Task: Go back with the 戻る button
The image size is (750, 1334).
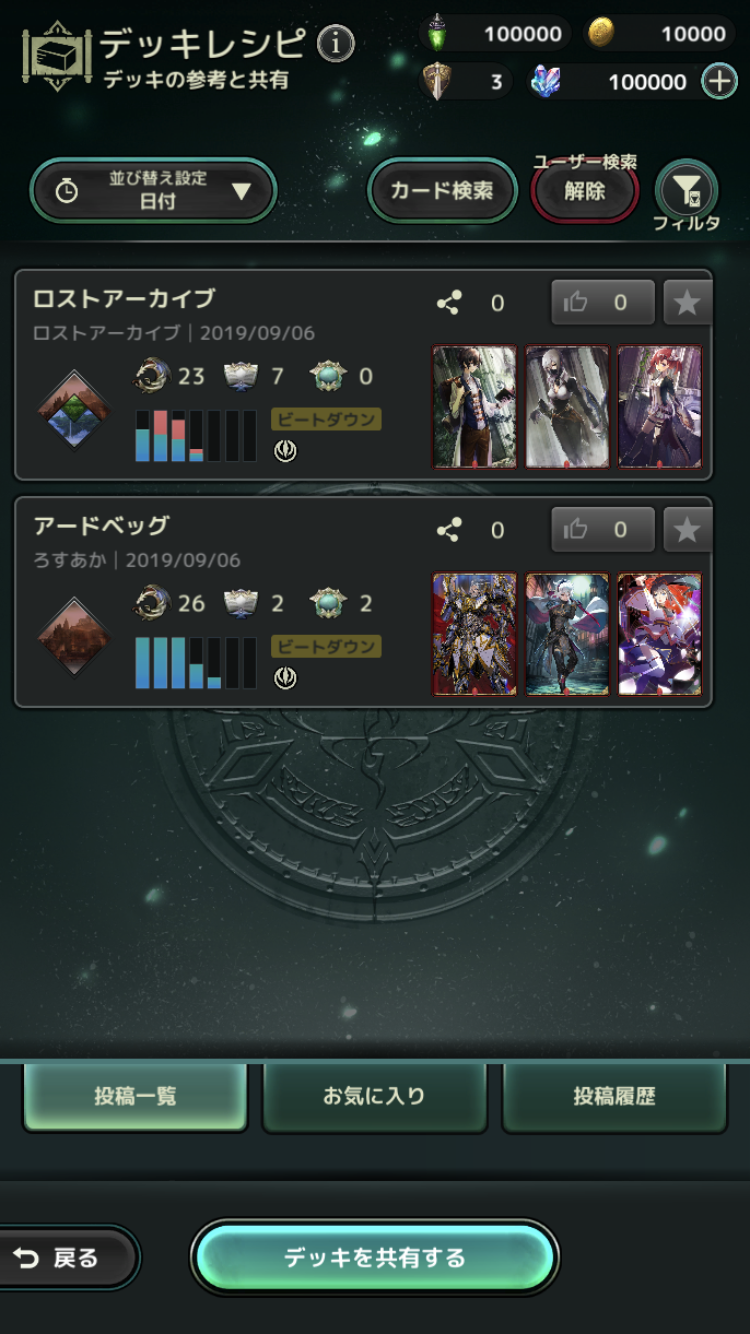Action: tap(66, 1258)
